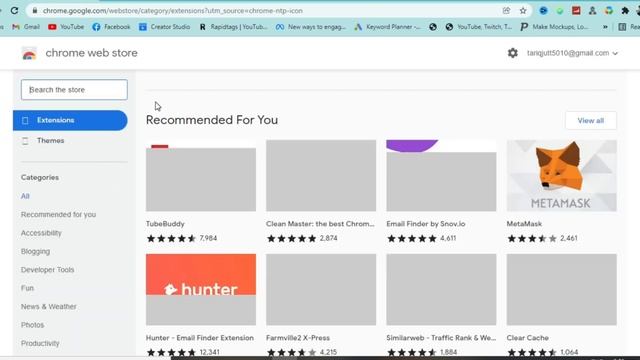Open the Email Finder by Snov.io thumbnail
This screenshot has height=360, width=640.
441,176
